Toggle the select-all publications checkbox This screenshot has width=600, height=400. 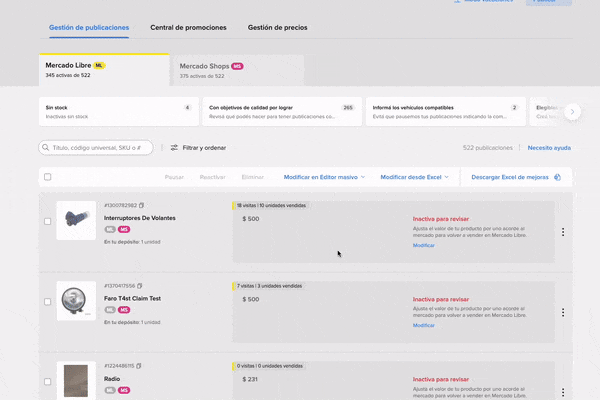[x=47, y=177]
